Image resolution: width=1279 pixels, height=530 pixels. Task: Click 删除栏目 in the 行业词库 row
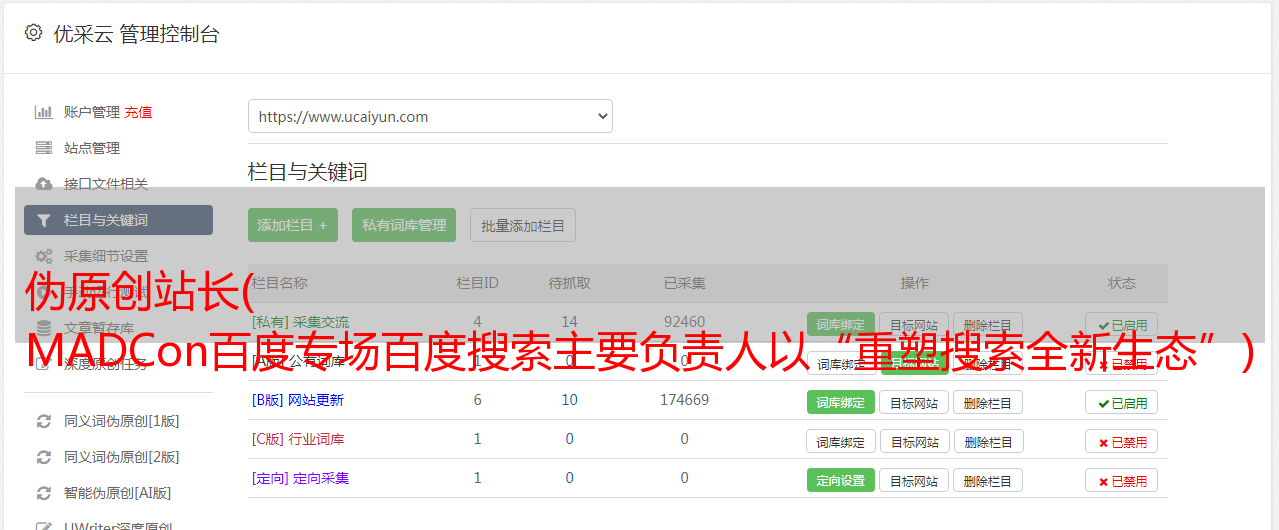988,441
